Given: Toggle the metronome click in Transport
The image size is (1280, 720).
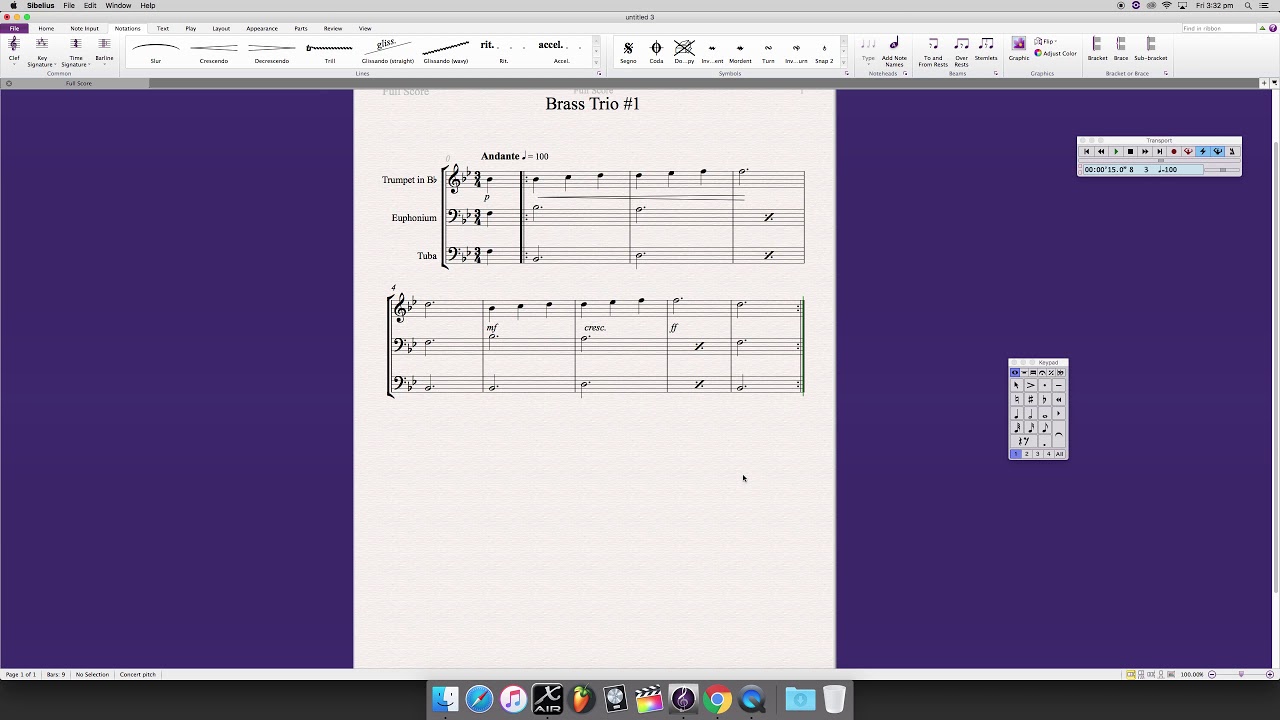Looking at the screenshot, I should (x=1231, y=152).
